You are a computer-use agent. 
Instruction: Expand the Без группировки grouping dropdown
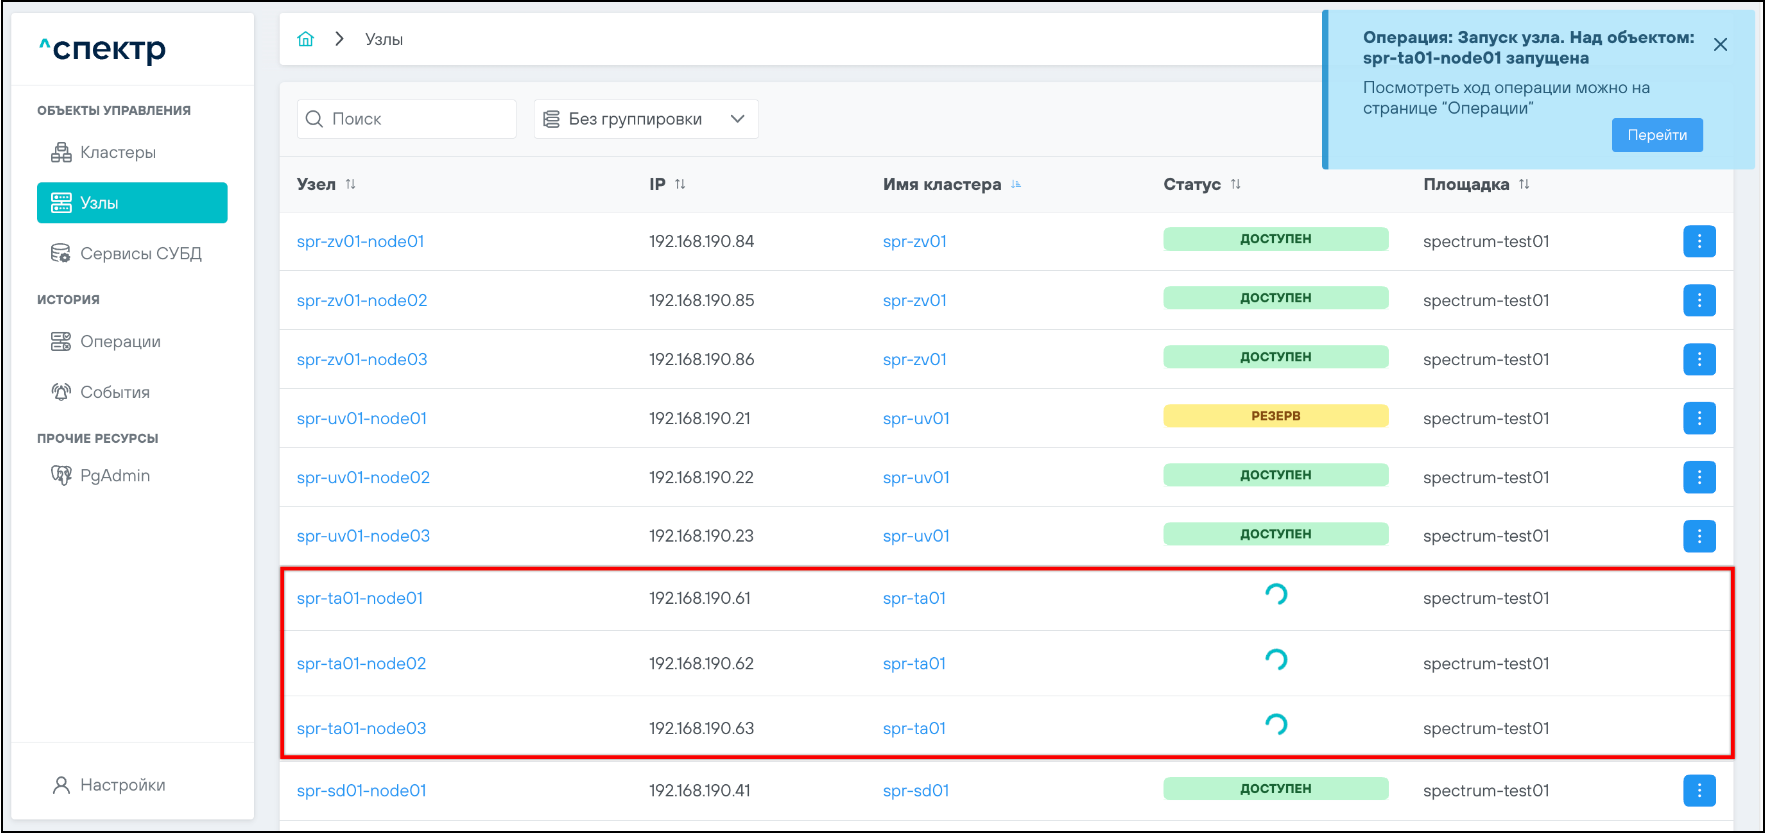645,119
